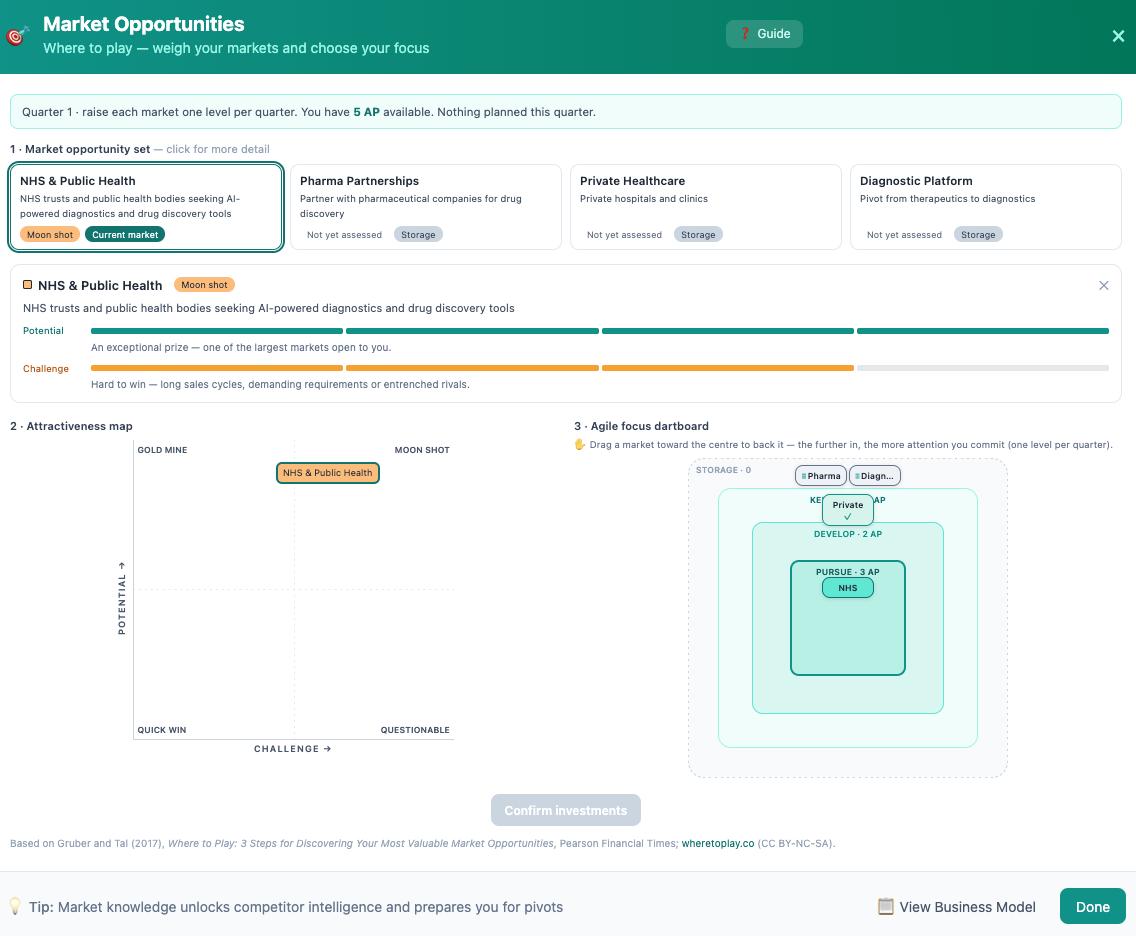1136x936 pixels.
Task: Click the Attractiveness map heading
Action: pos(71,426)
